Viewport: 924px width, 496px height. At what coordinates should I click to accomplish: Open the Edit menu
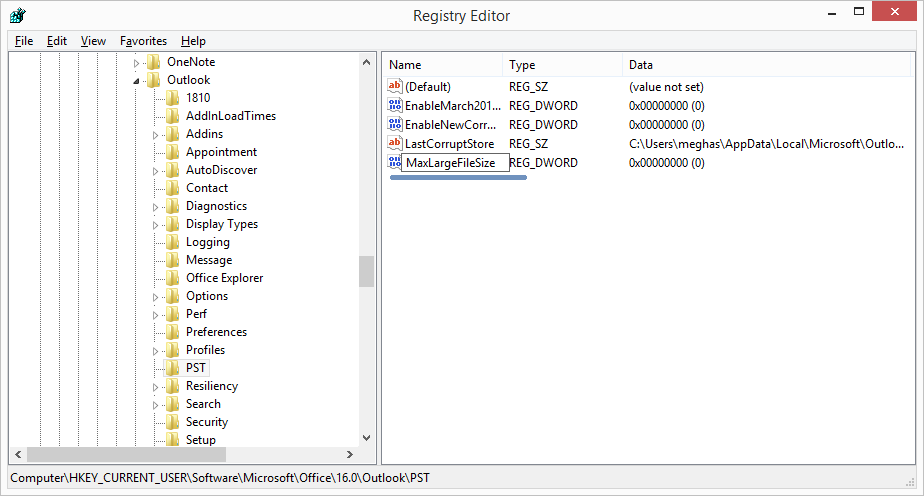[x=57, y=41]
